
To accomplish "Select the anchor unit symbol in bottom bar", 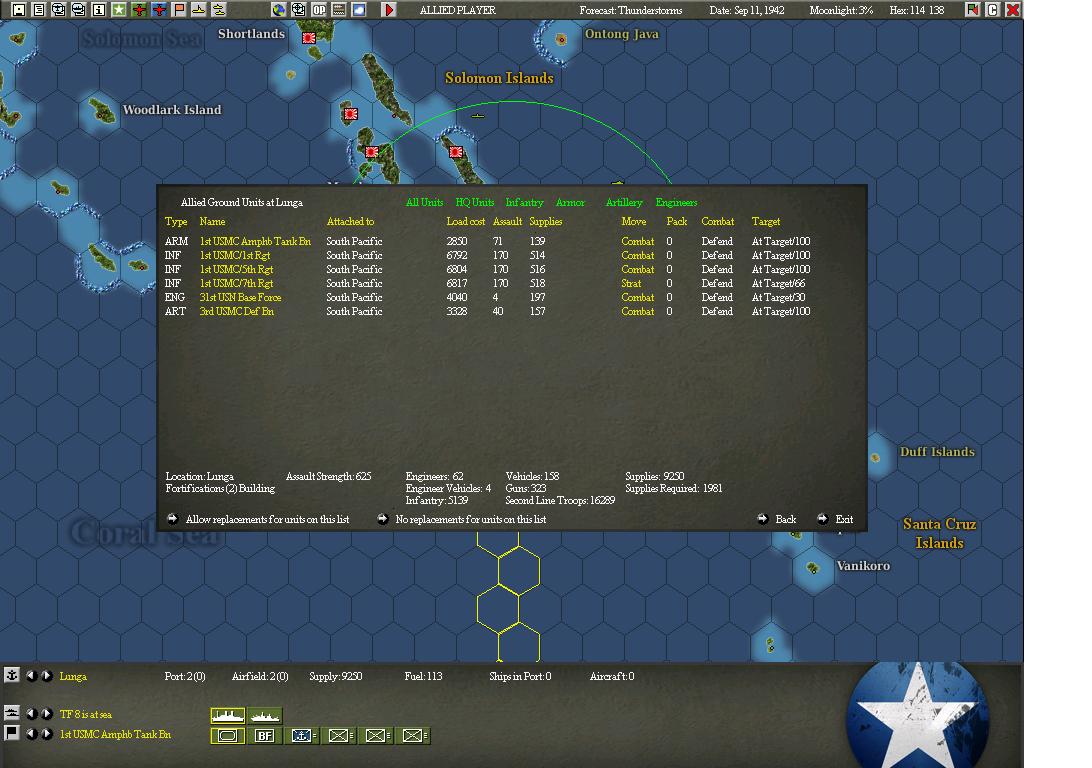I will point(302,735).
